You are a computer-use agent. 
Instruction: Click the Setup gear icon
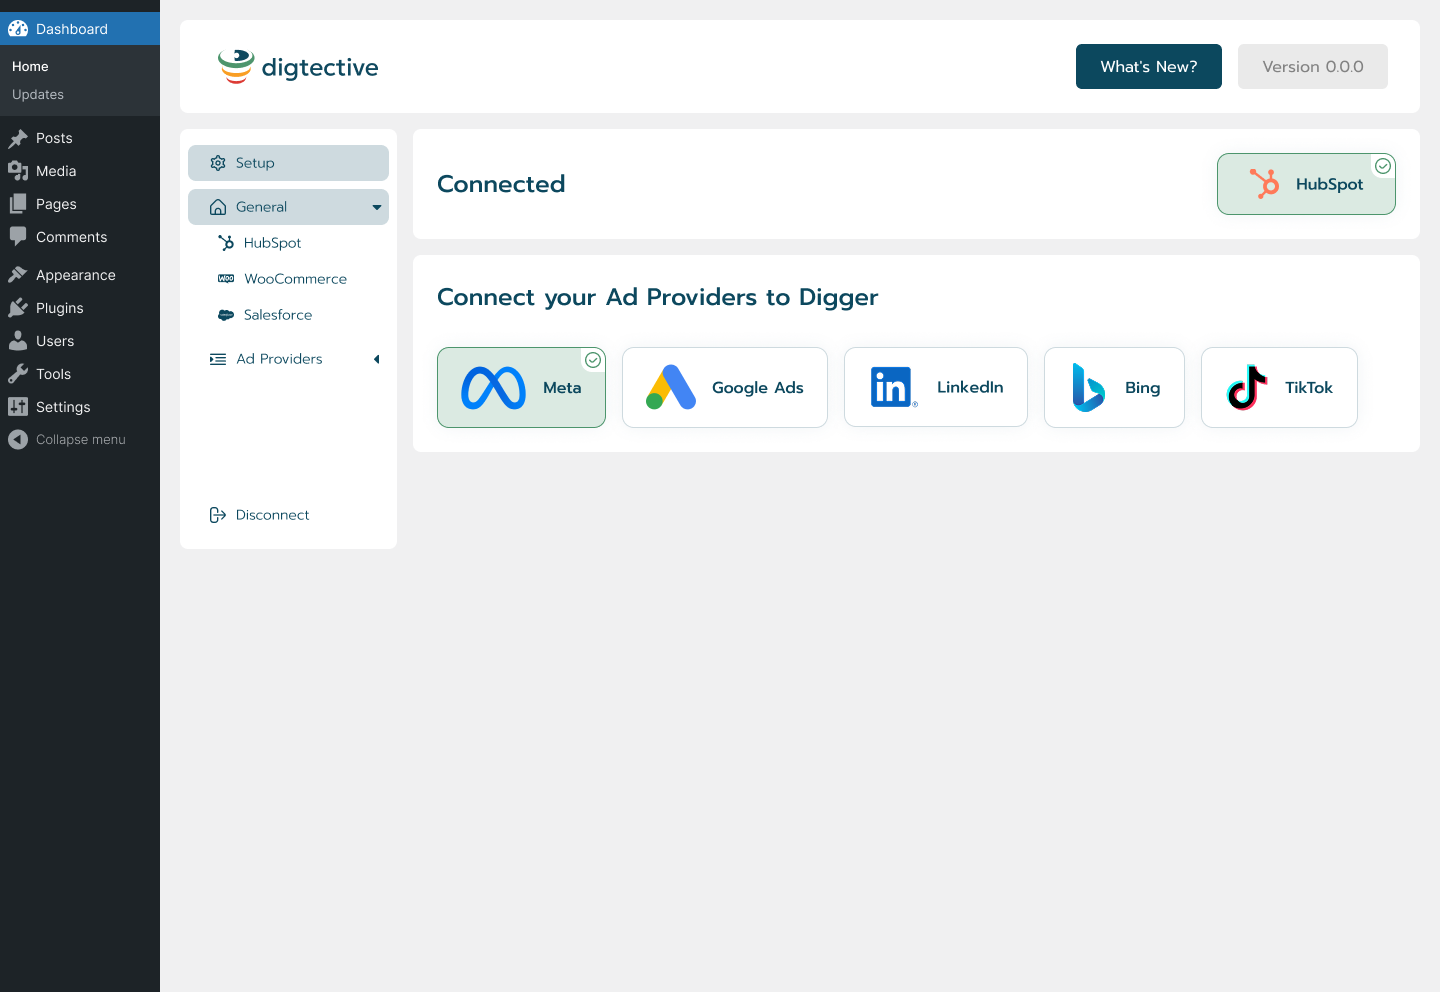(x=218, y=163)
